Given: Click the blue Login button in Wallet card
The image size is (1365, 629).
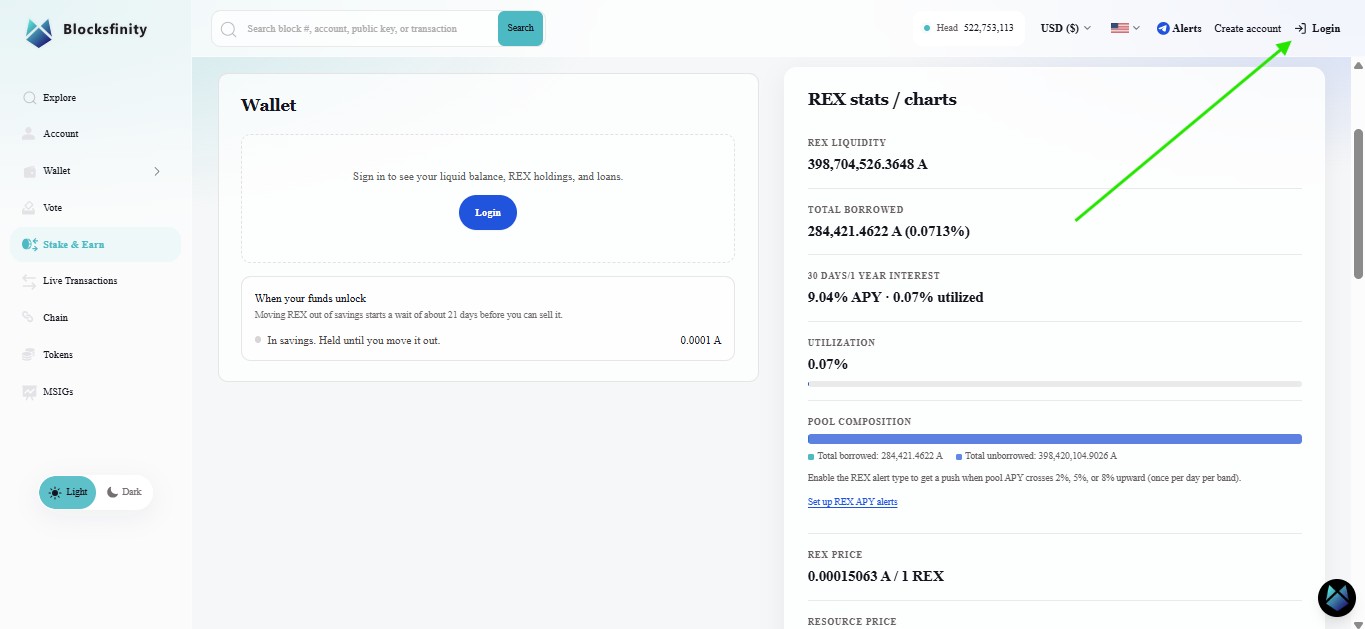Looking at the screenshot, I should point(488,213).
